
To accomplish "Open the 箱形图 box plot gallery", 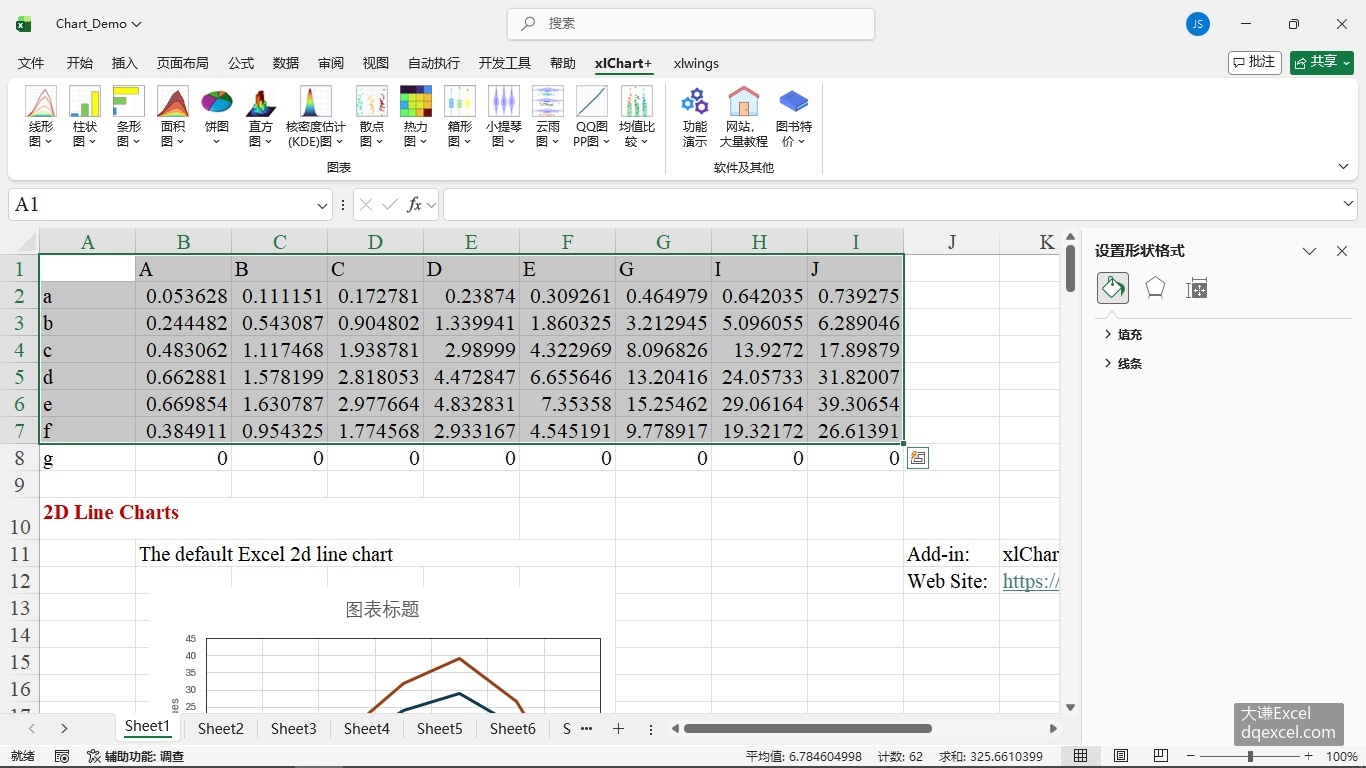I will point(460,117).
